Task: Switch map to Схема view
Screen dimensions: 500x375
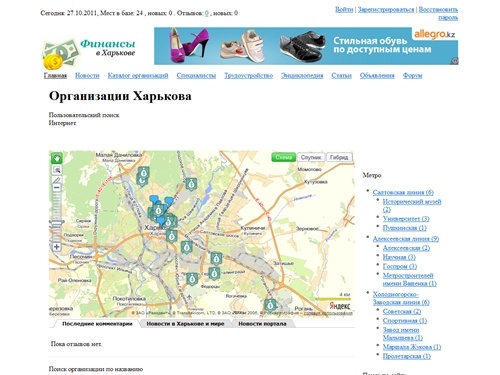Action: tap(283, 157)
